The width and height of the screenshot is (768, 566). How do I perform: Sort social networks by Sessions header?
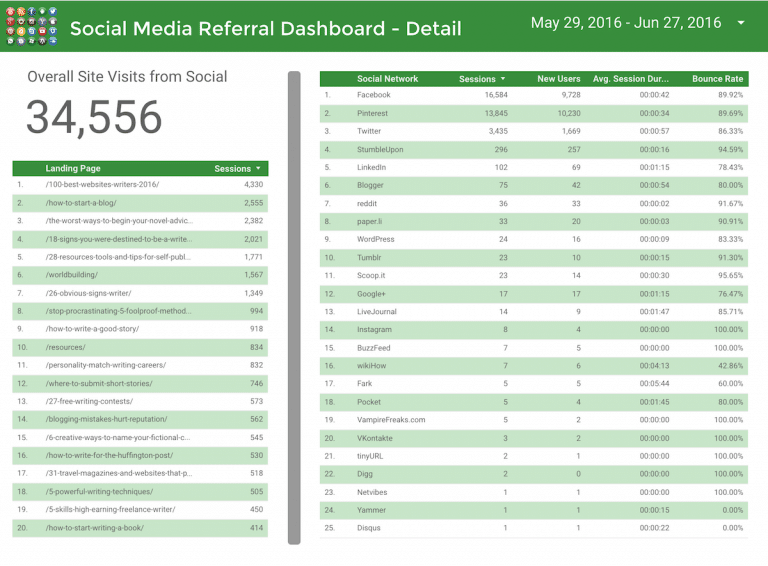tap(482, 79)
